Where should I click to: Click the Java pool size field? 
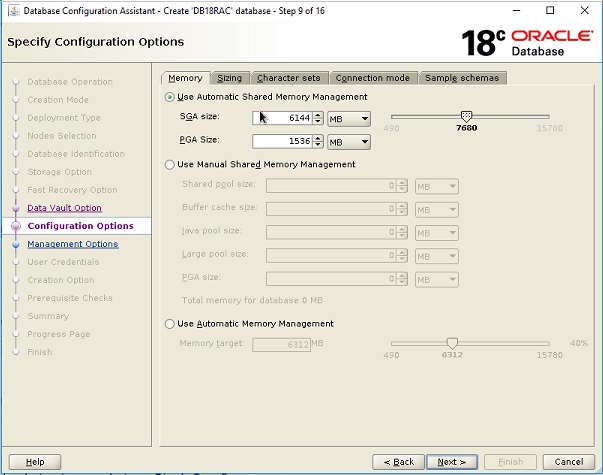click(331, 232)
